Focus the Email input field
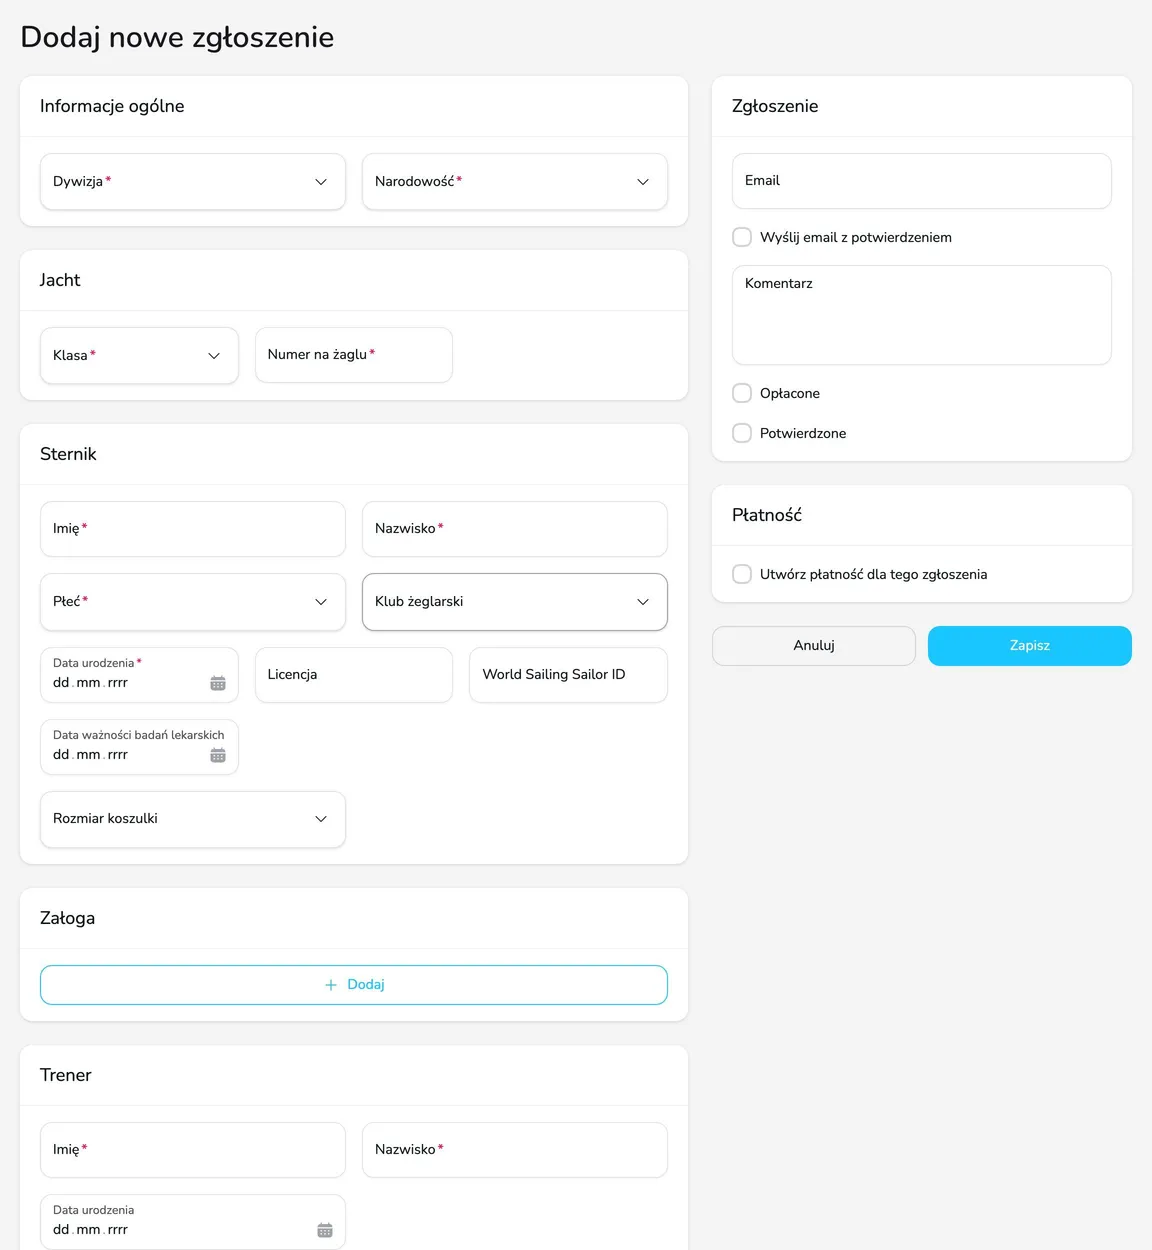 click(x=922, y=181)
